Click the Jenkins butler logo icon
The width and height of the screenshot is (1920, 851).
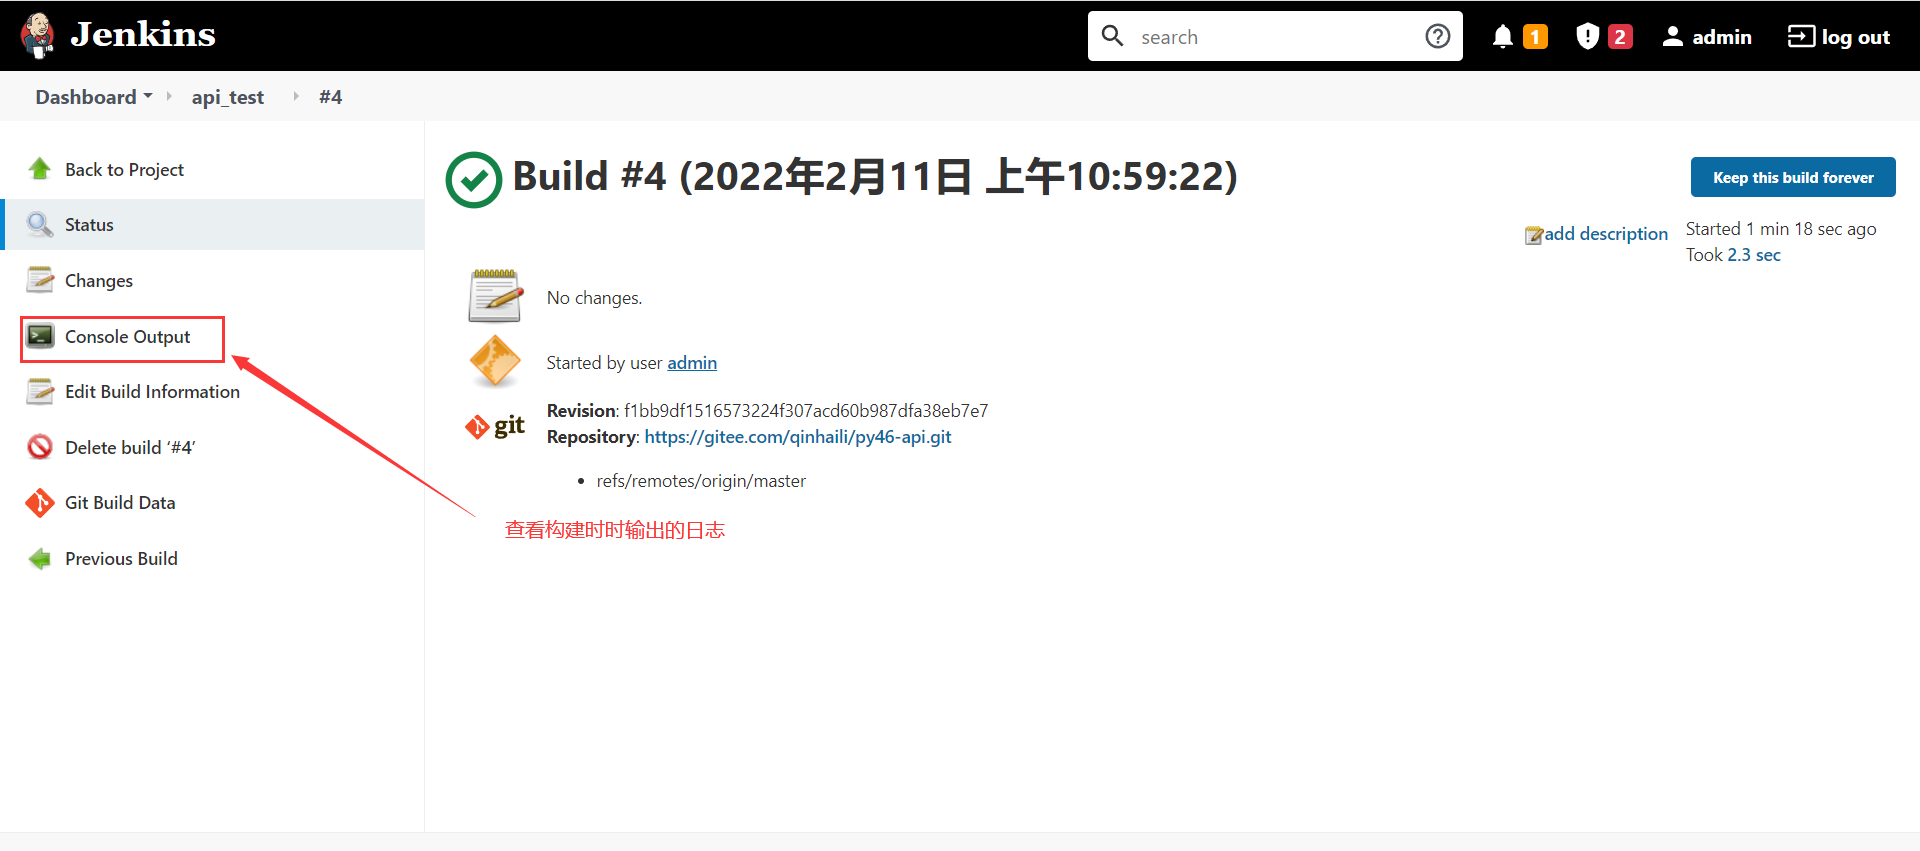point(38,36)
